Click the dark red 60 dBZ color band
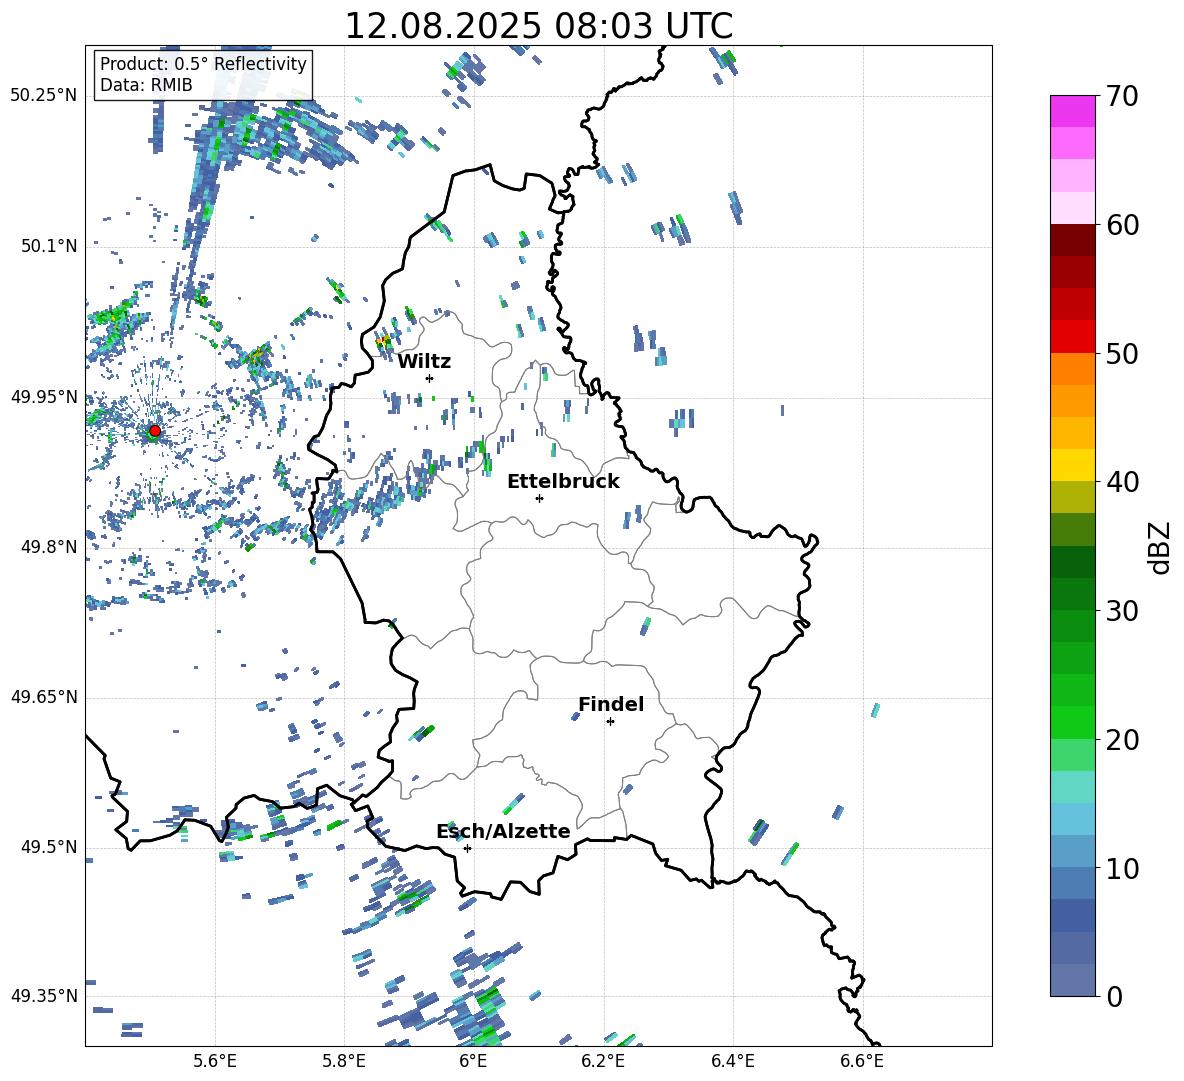The width and height of the screenshot is (1184, 1081). 1072,240
